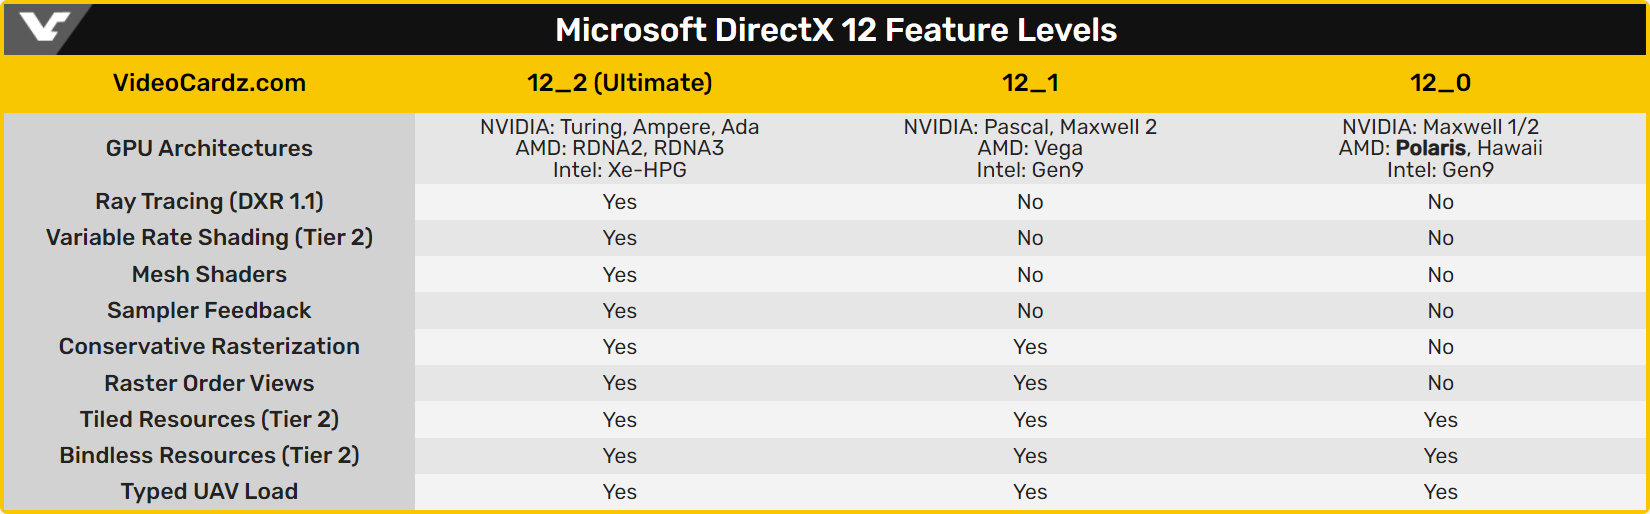Select the 12_1 column header

(1030, 83)
